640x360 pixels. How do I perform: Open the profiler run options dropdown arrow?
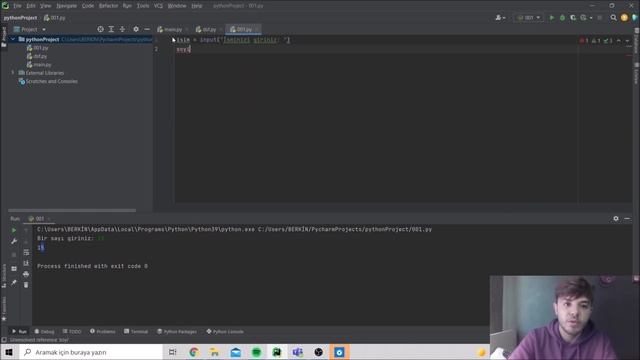591,18
